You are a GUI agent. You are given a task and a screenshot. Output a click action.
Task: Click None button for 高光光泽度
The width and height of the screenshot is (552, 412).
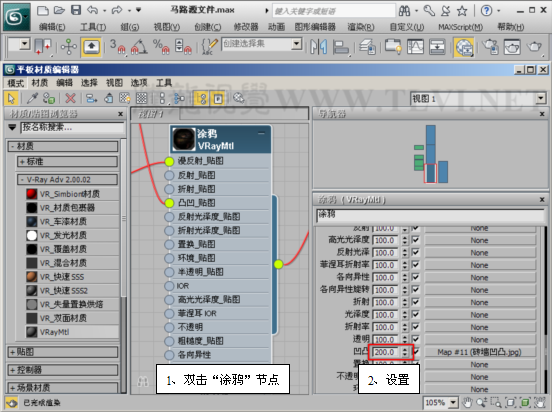pyautogui.click(x=479, y=240)
